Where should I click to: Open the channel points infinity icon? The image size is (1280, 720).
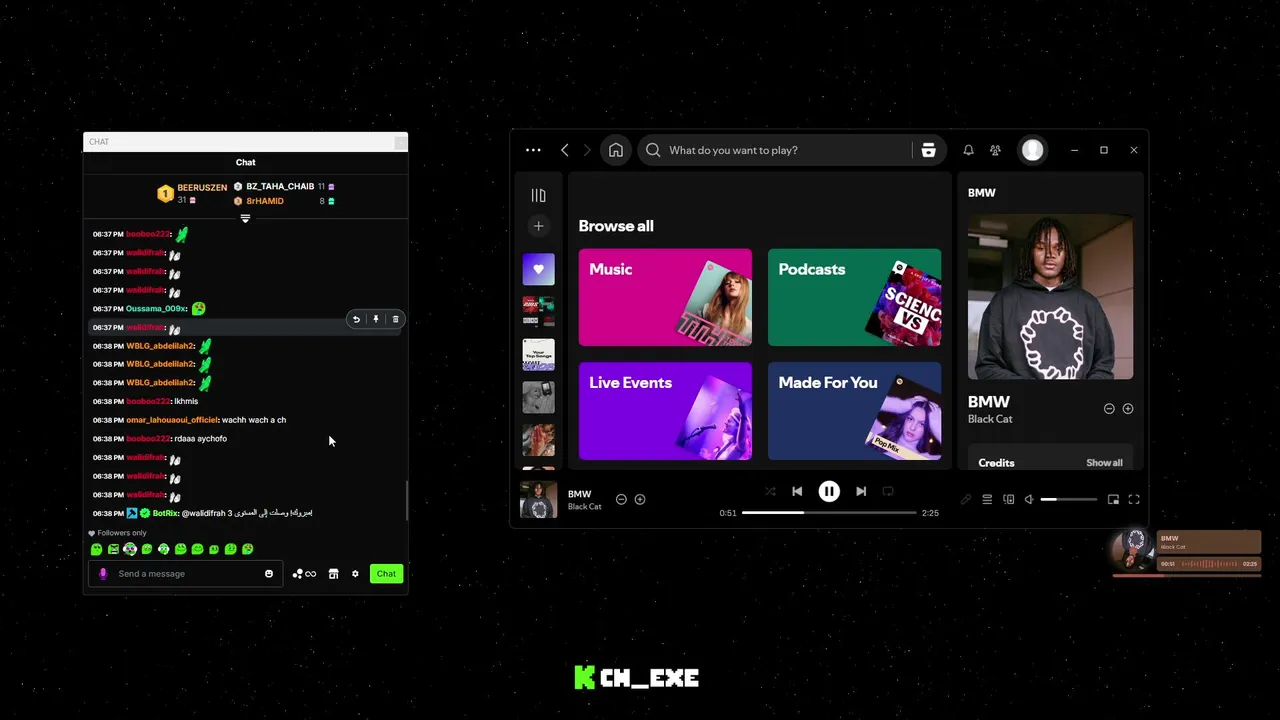(304, 574)
